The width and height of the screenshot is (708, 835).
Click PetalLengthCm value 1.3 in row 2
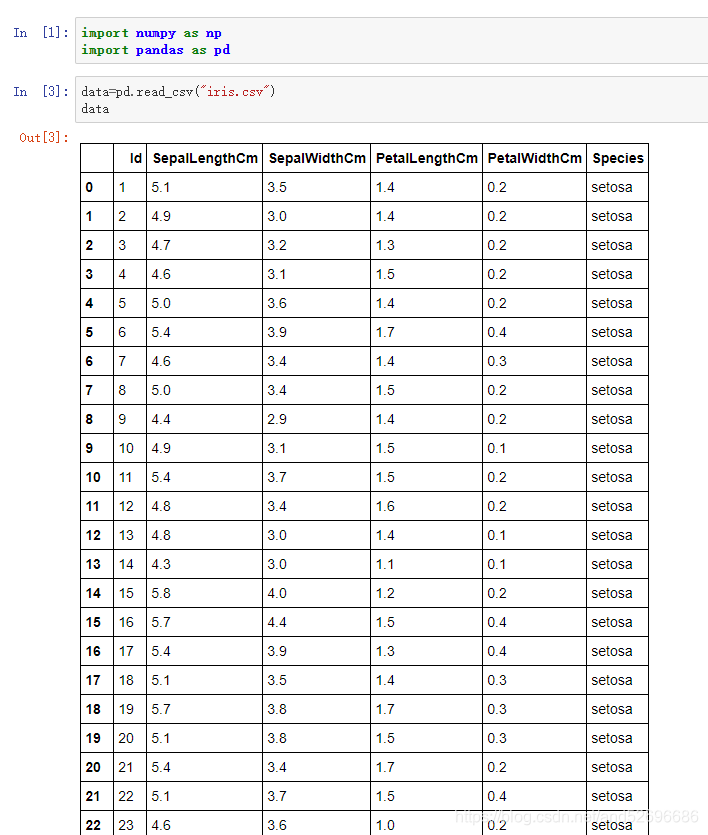(x=385, y=245)
